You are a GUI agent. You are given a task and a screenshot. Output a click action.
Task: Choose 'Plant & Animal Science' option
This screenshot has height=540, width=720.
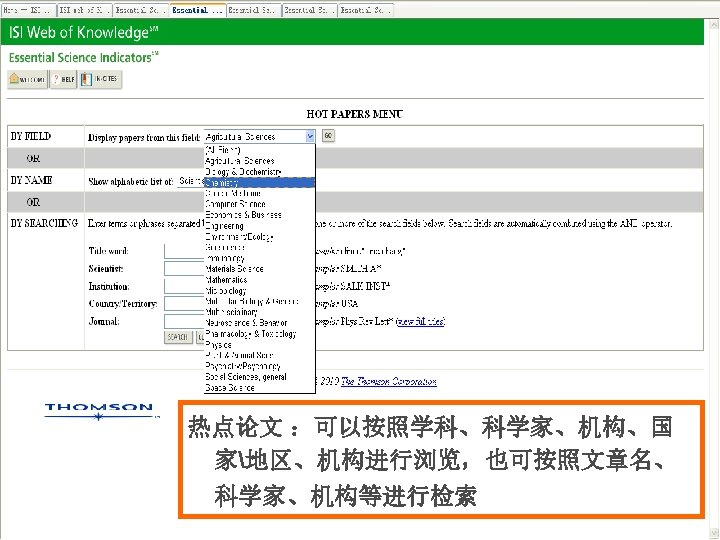click(259, 355)
